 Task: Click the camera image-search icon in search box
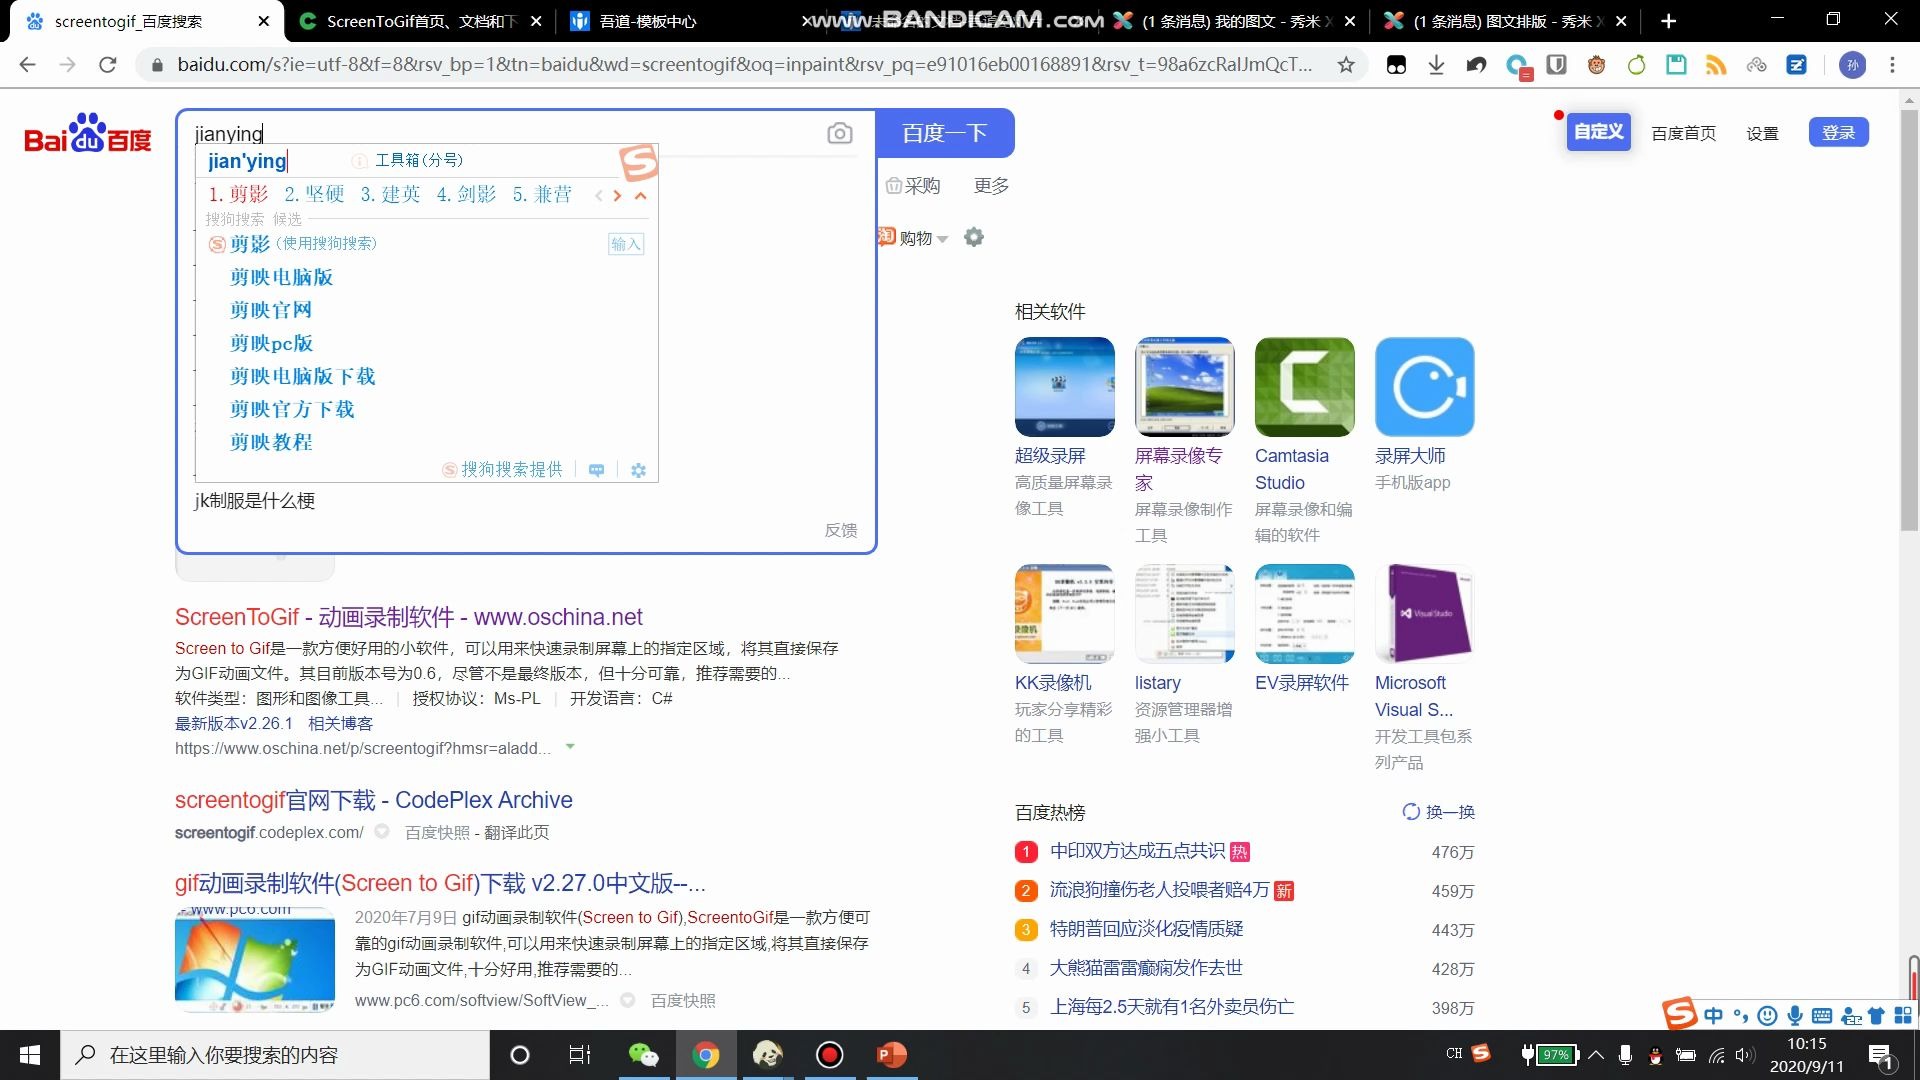[x=840, y=133]
